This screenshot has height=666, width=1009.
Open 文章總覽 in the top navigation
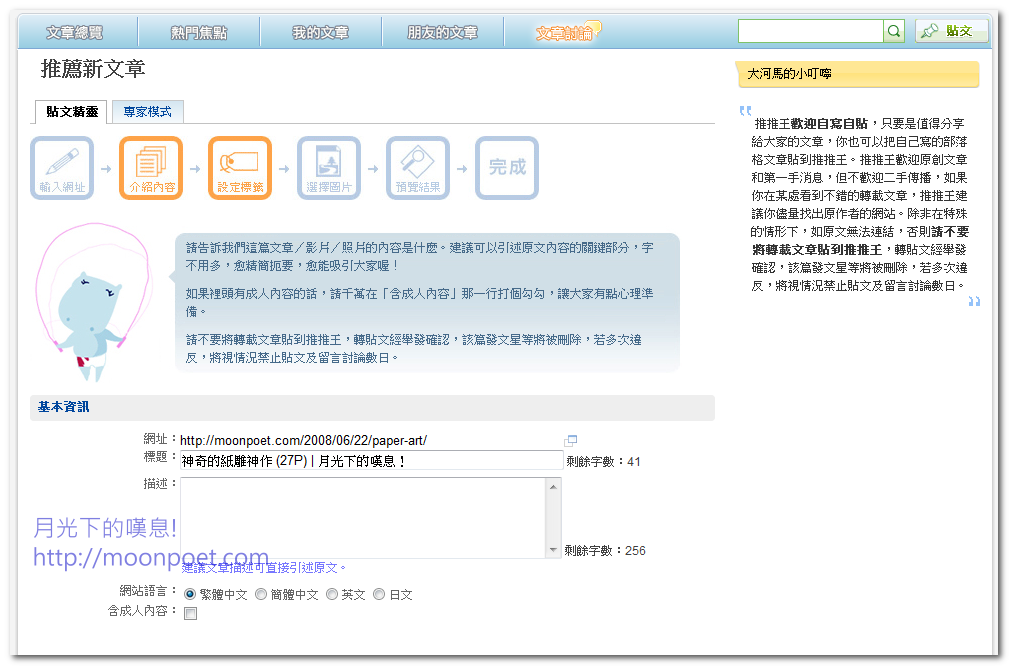click(75, 33)
